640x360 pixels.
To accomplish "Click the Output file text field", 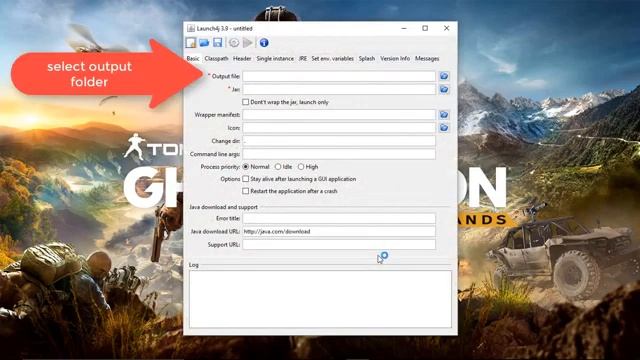I will (339, 76).
